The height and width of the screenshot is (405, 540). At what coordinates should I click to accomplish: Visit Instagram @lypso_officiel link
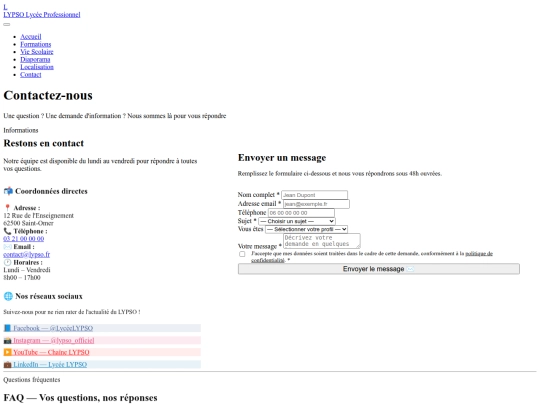[x=49, y=340]
